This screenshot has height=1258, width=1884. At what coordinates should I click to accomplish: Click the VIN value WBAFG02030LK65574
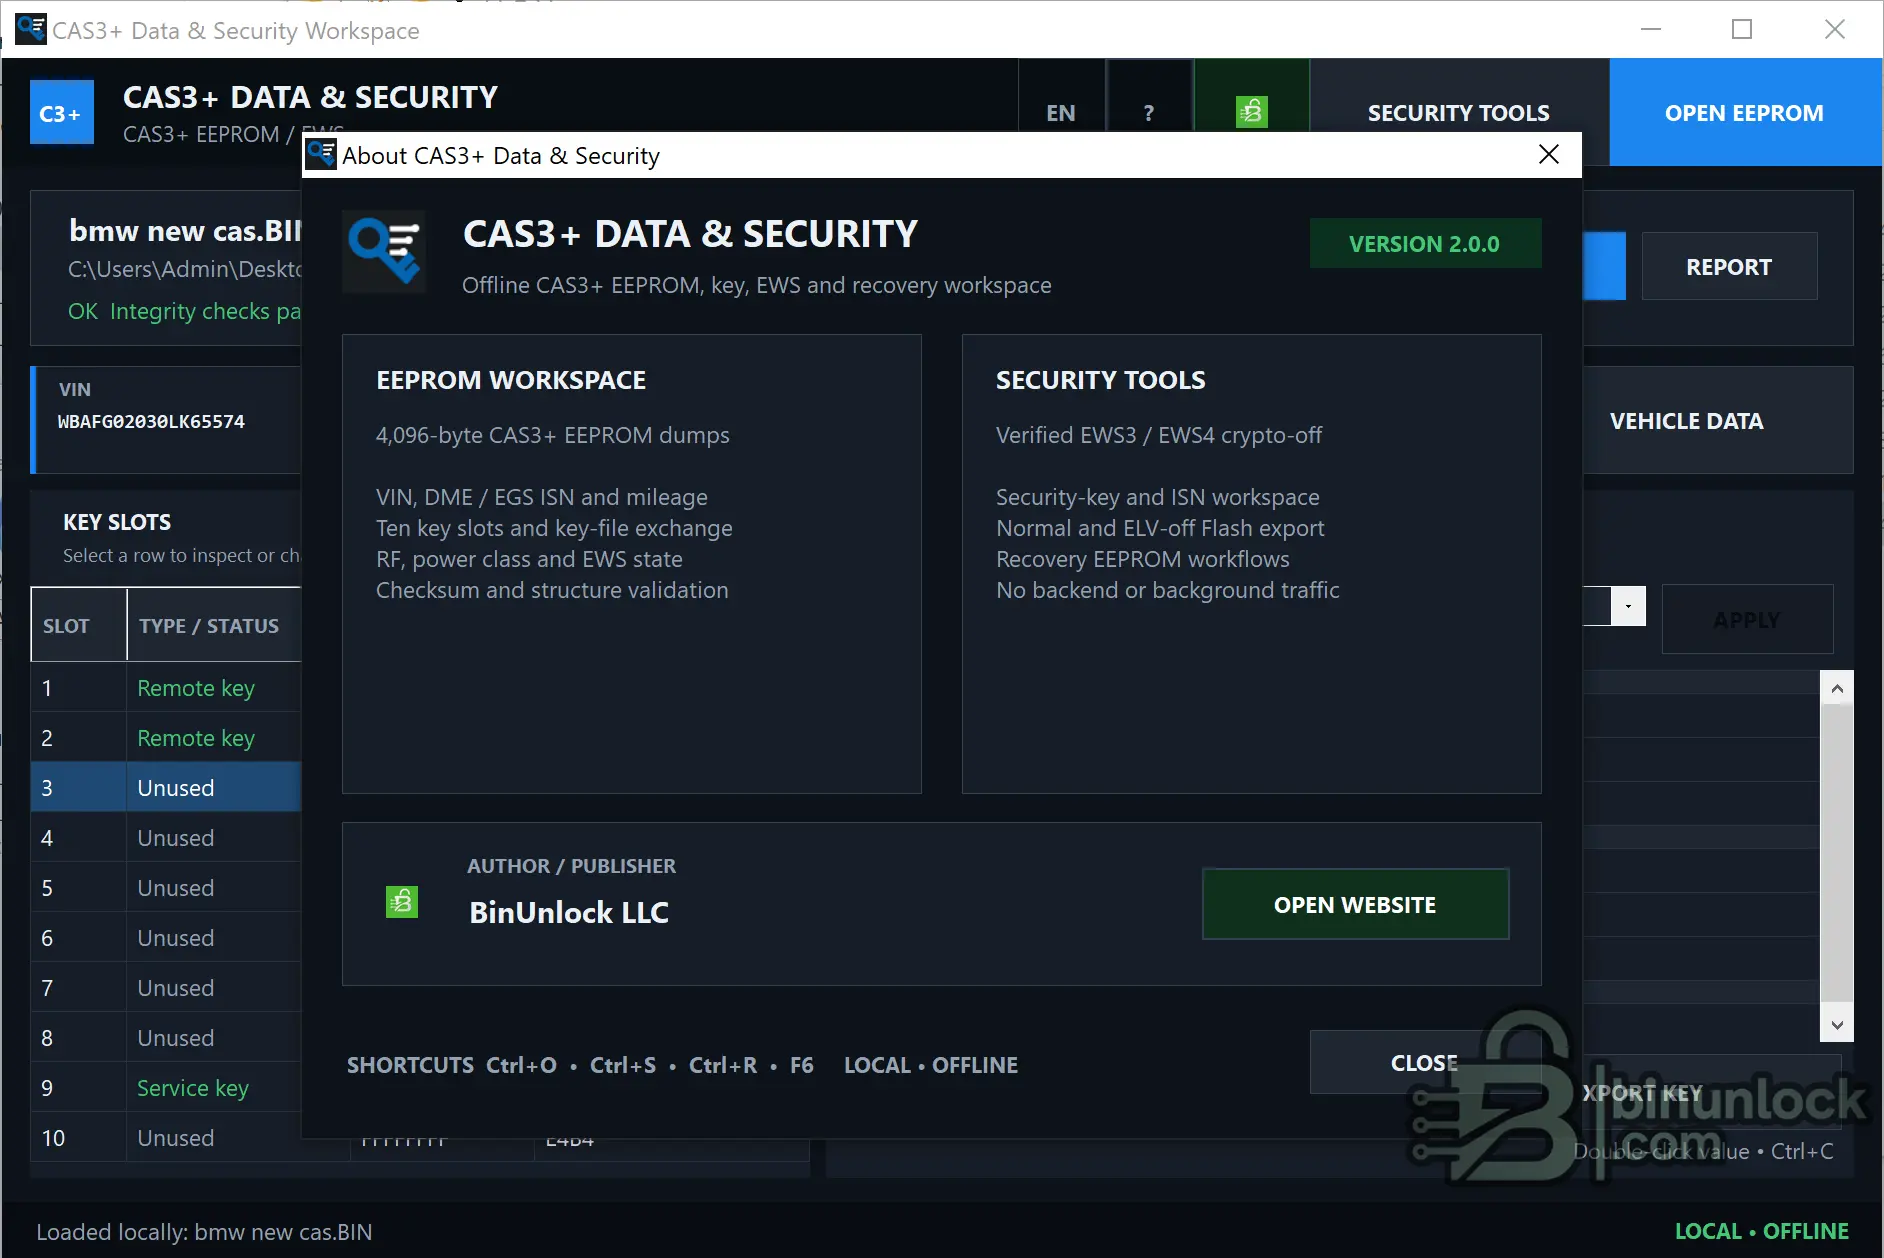click(x=151, y=421)
